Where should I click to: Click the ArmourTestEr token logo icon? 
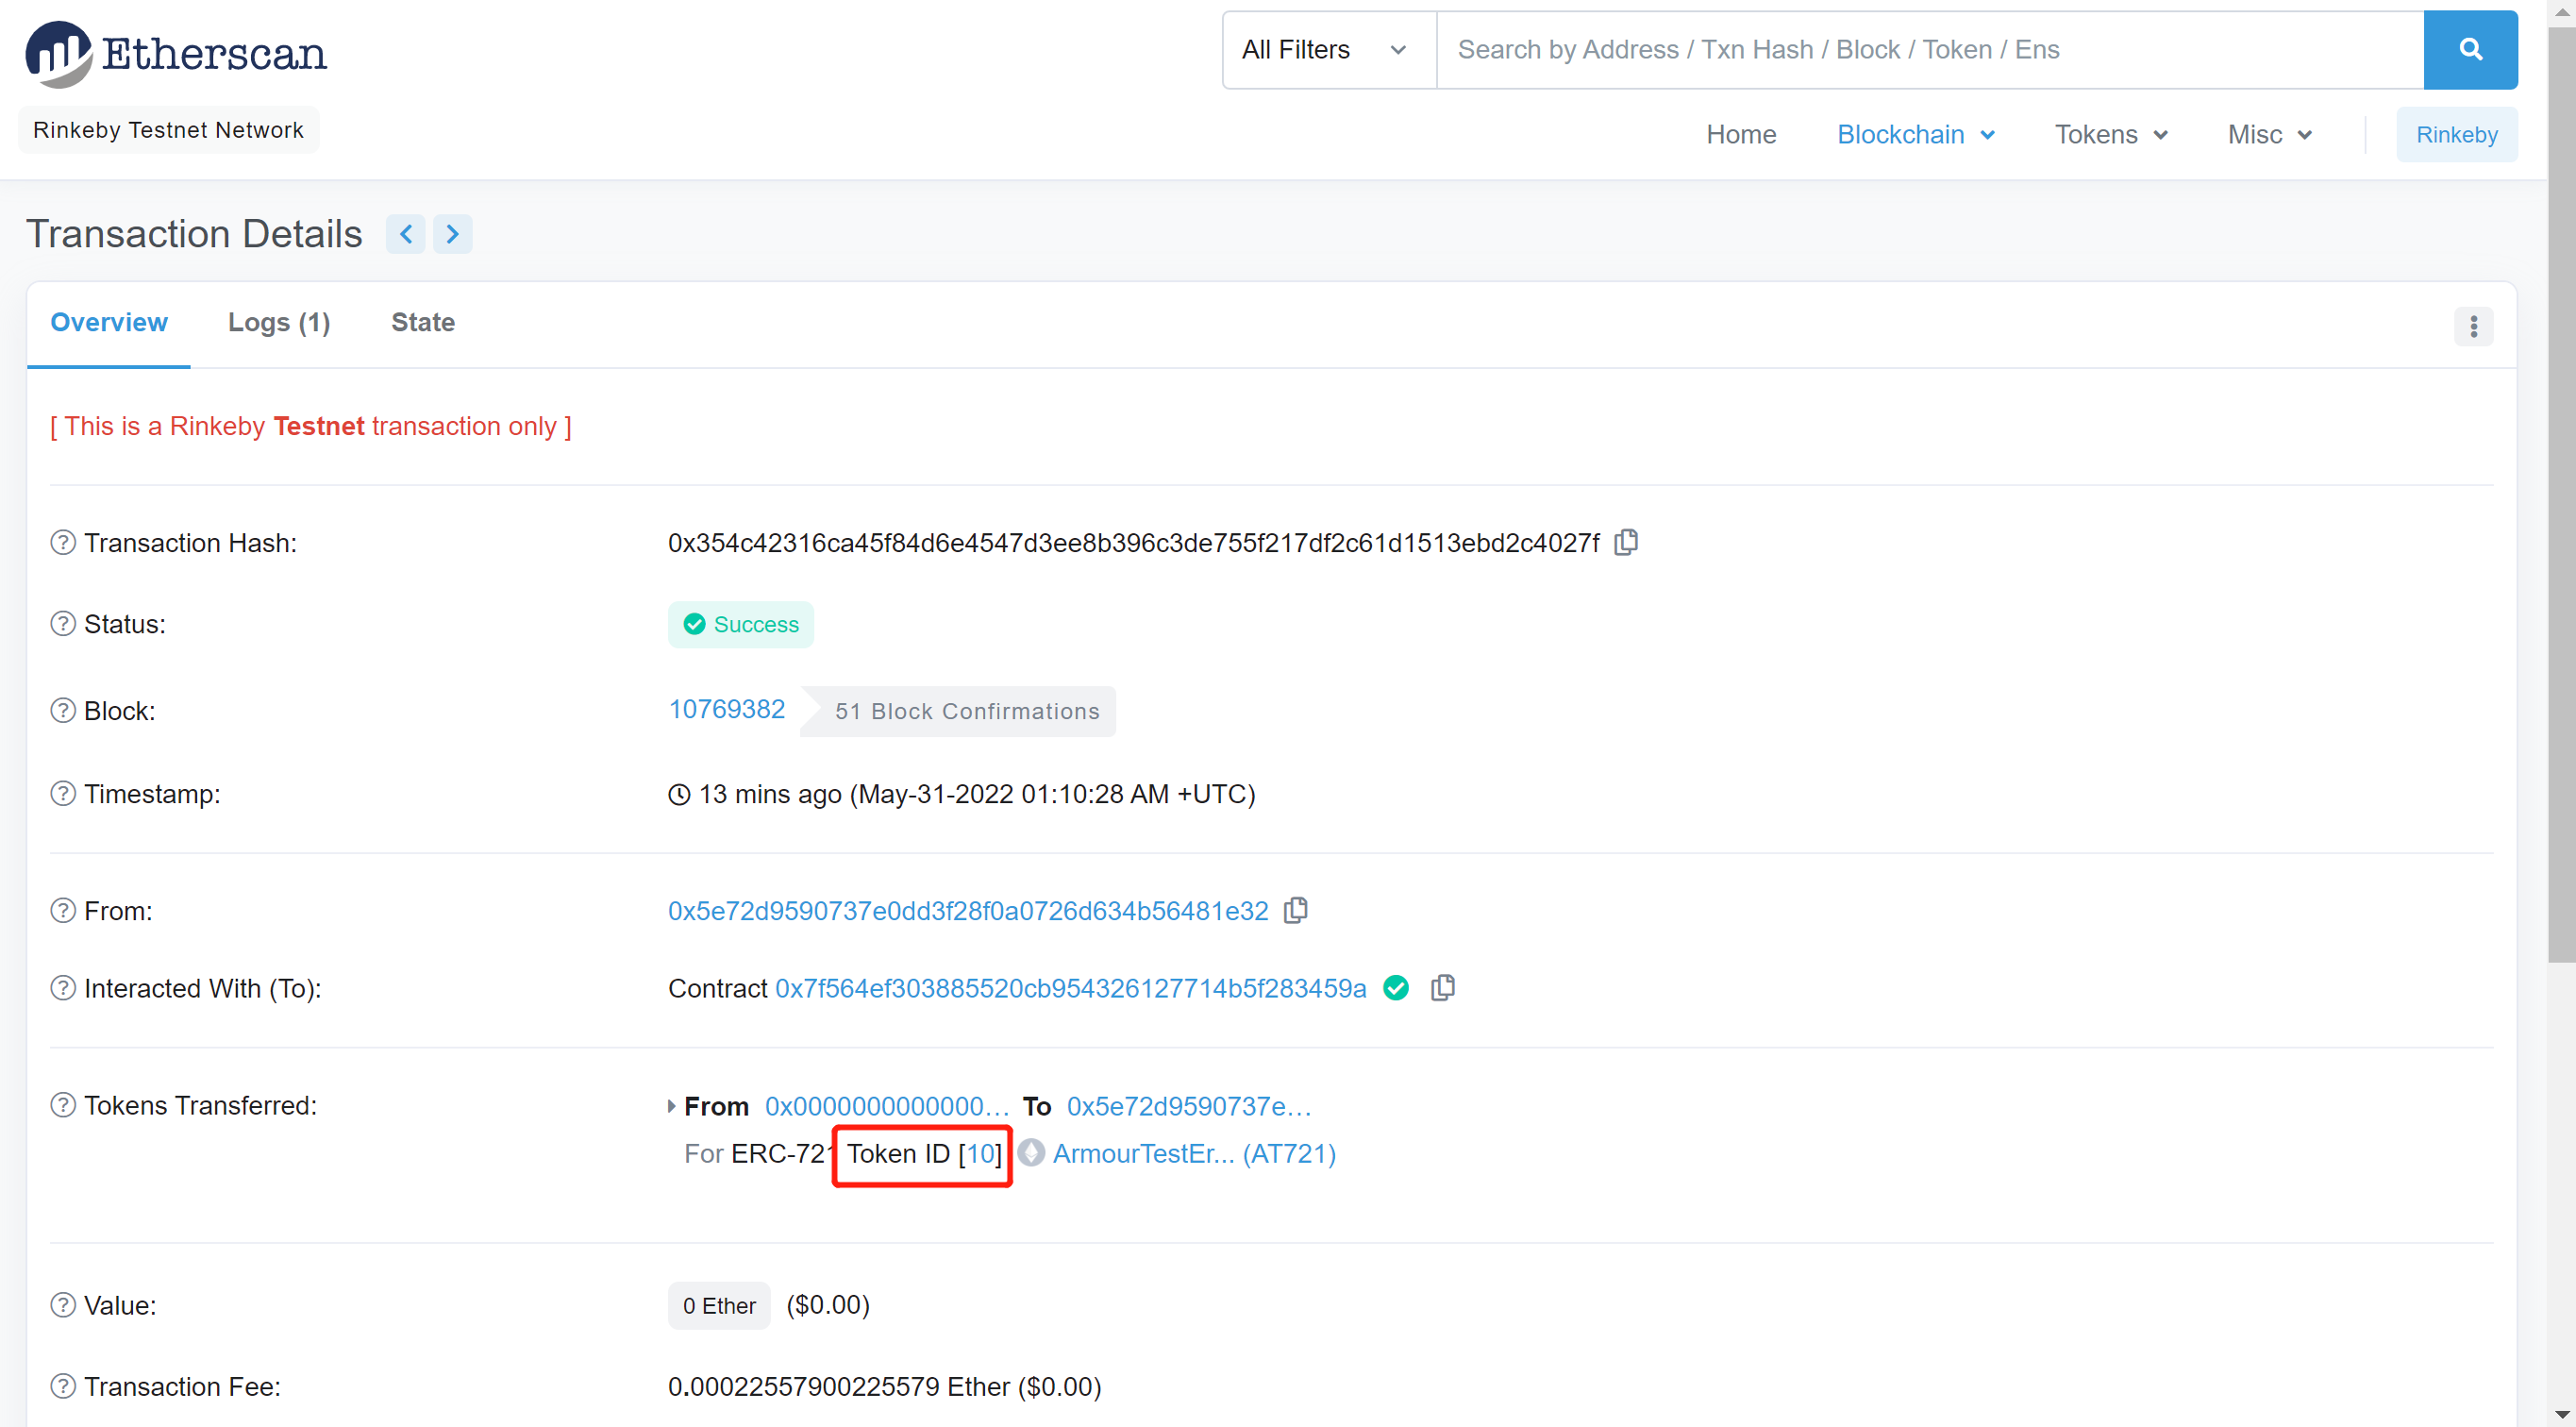pyautogui.click(x=1031, y=1153)
